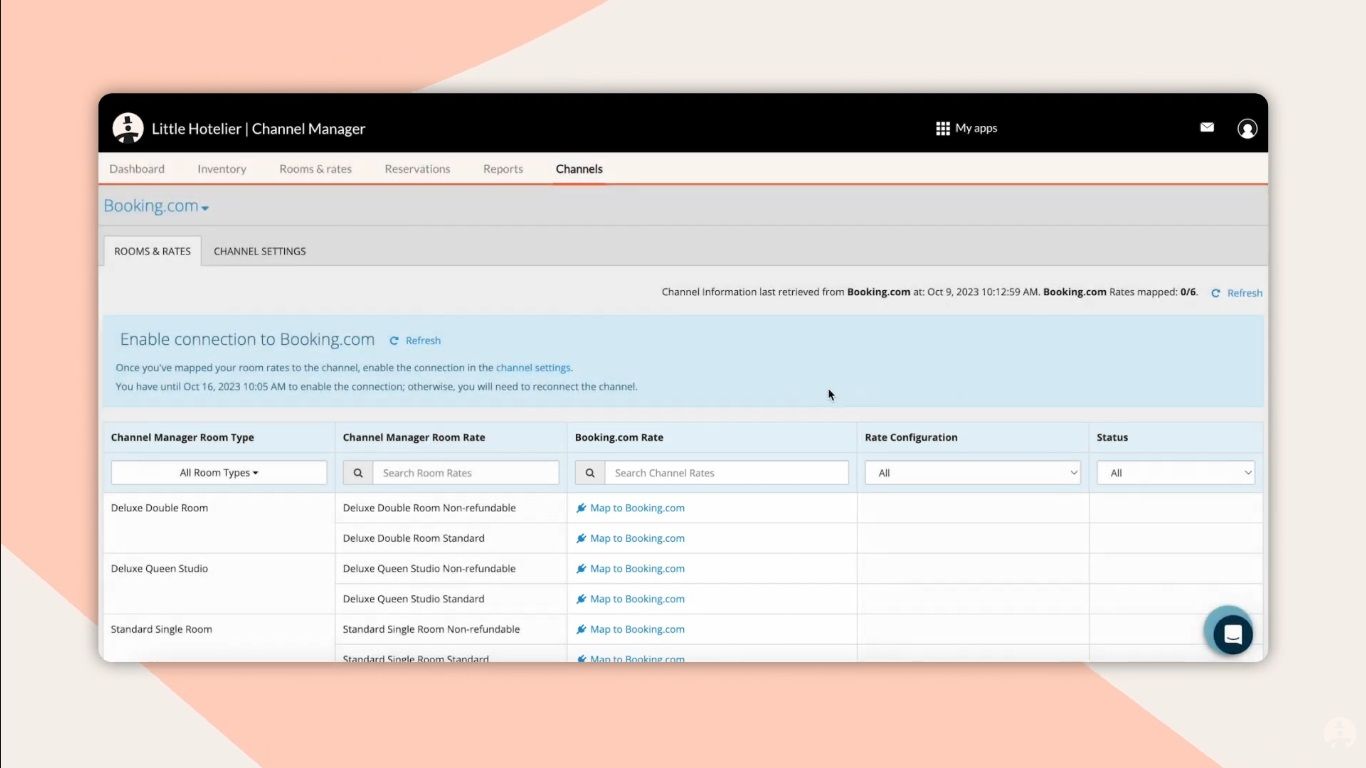Click the channel settings link in banner
Screen dimensions: 1366x768
[533, 367]
